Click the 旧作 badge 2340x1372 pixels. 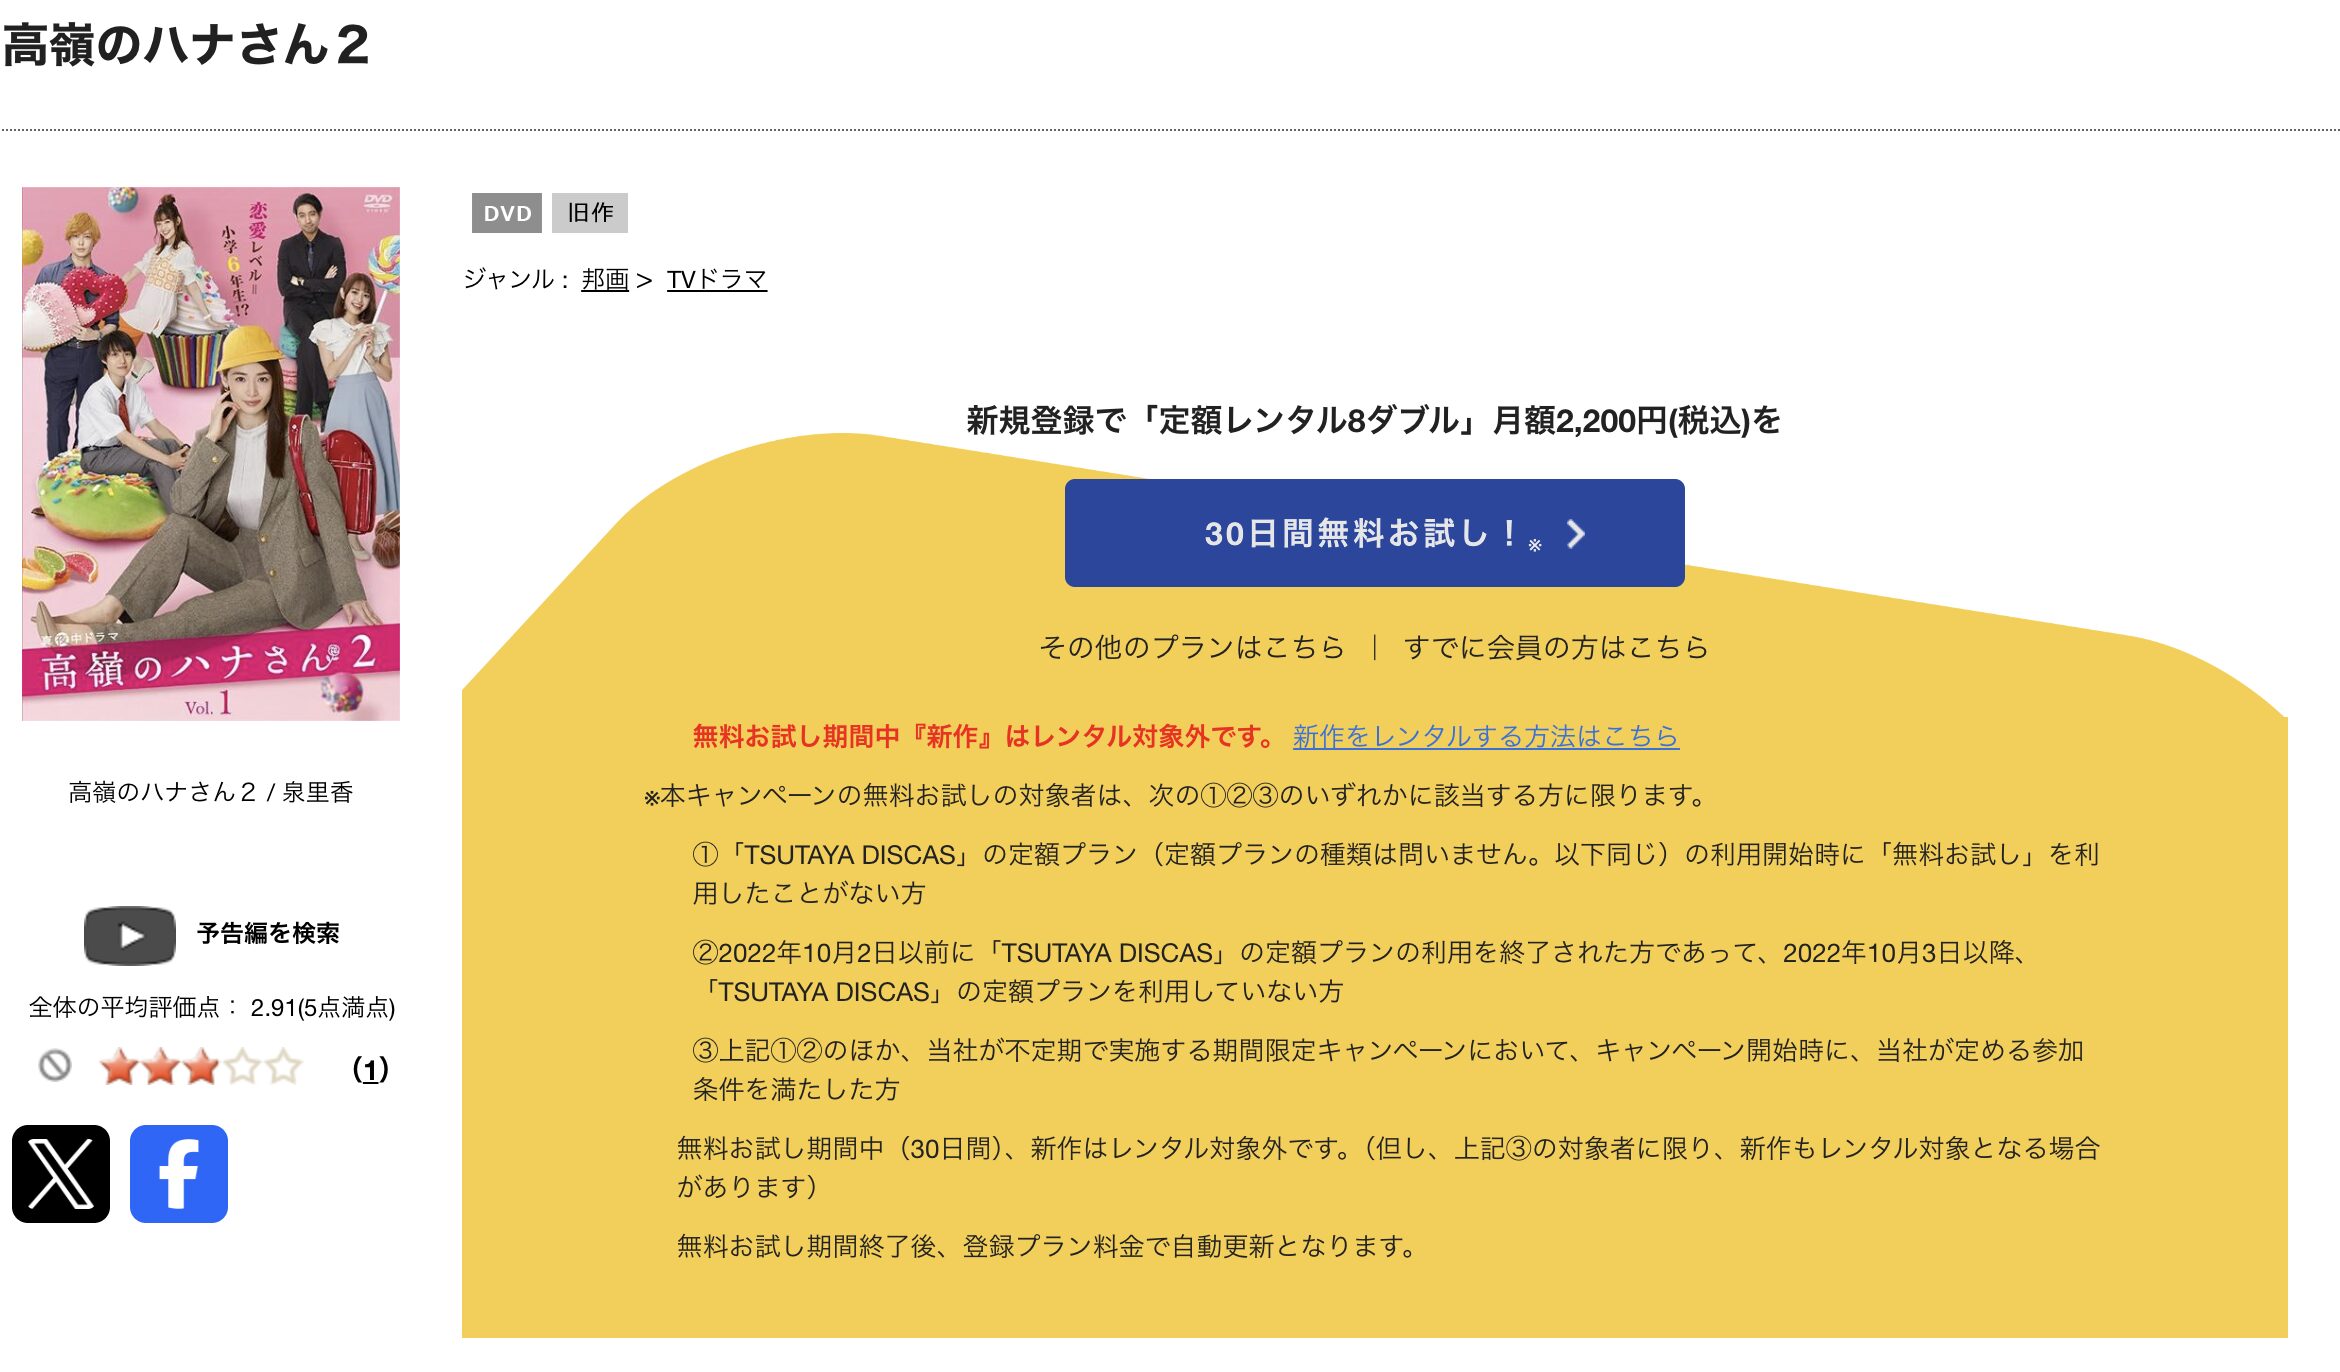click(590, 213)
